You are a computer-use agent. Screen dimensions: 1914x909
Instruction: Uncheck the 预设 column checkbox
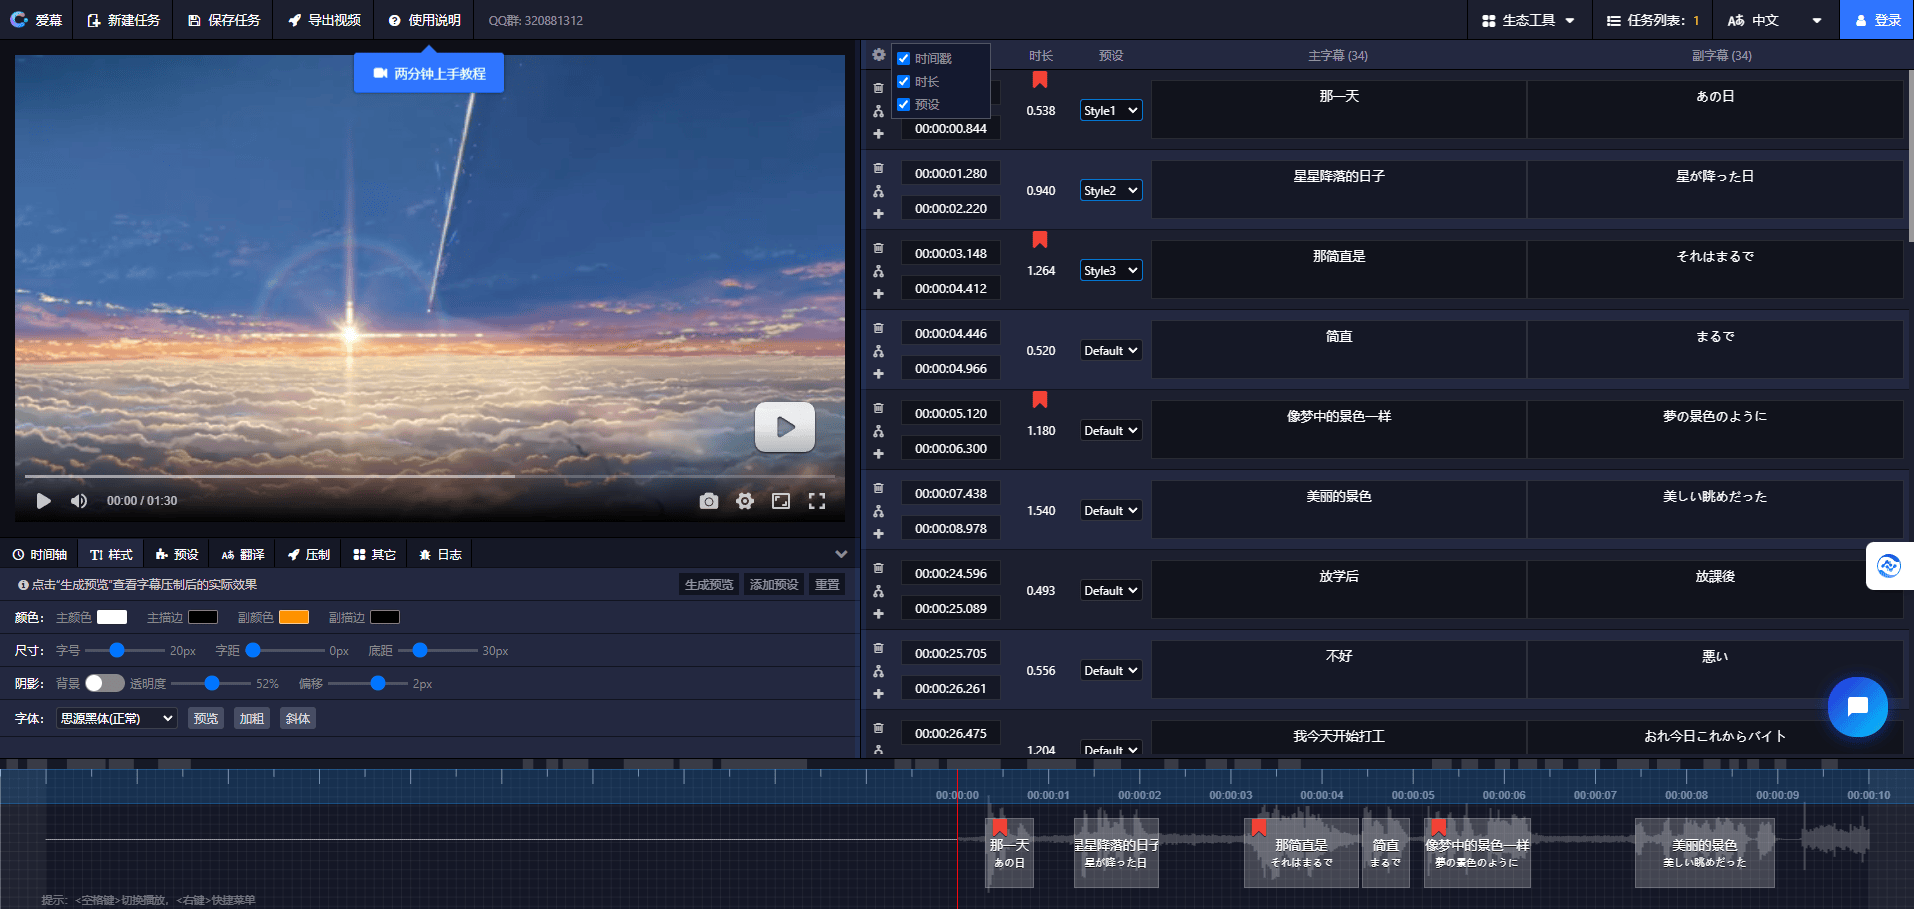904,105
